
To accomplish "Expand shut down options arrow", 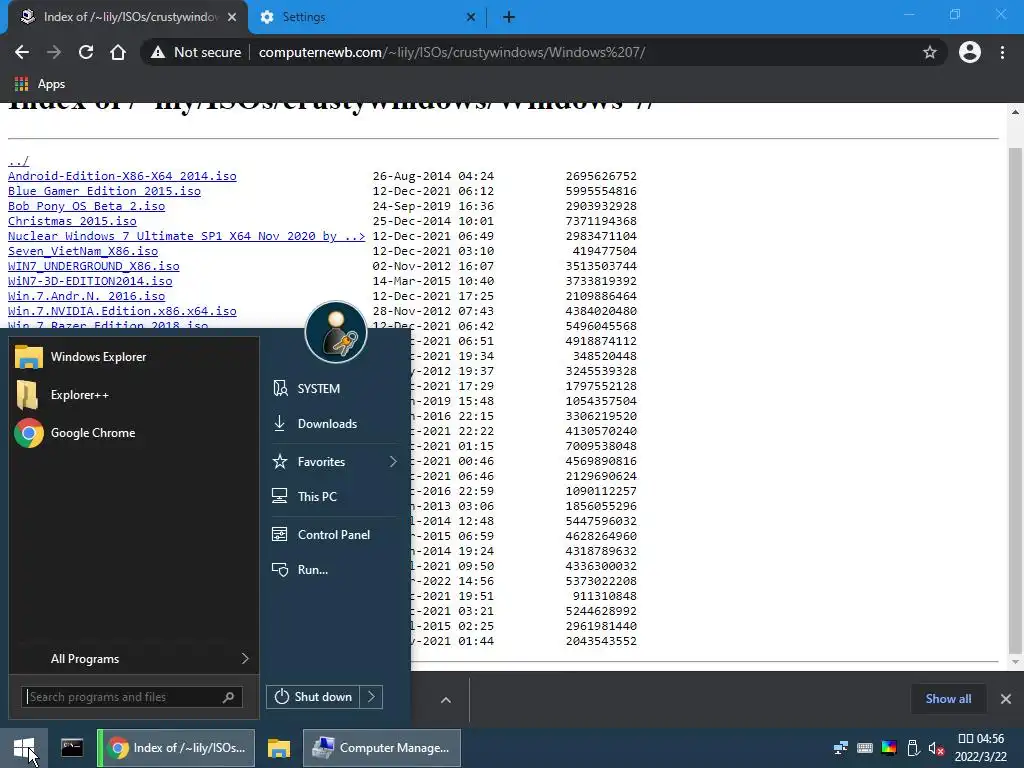I will tap(371, 697).
